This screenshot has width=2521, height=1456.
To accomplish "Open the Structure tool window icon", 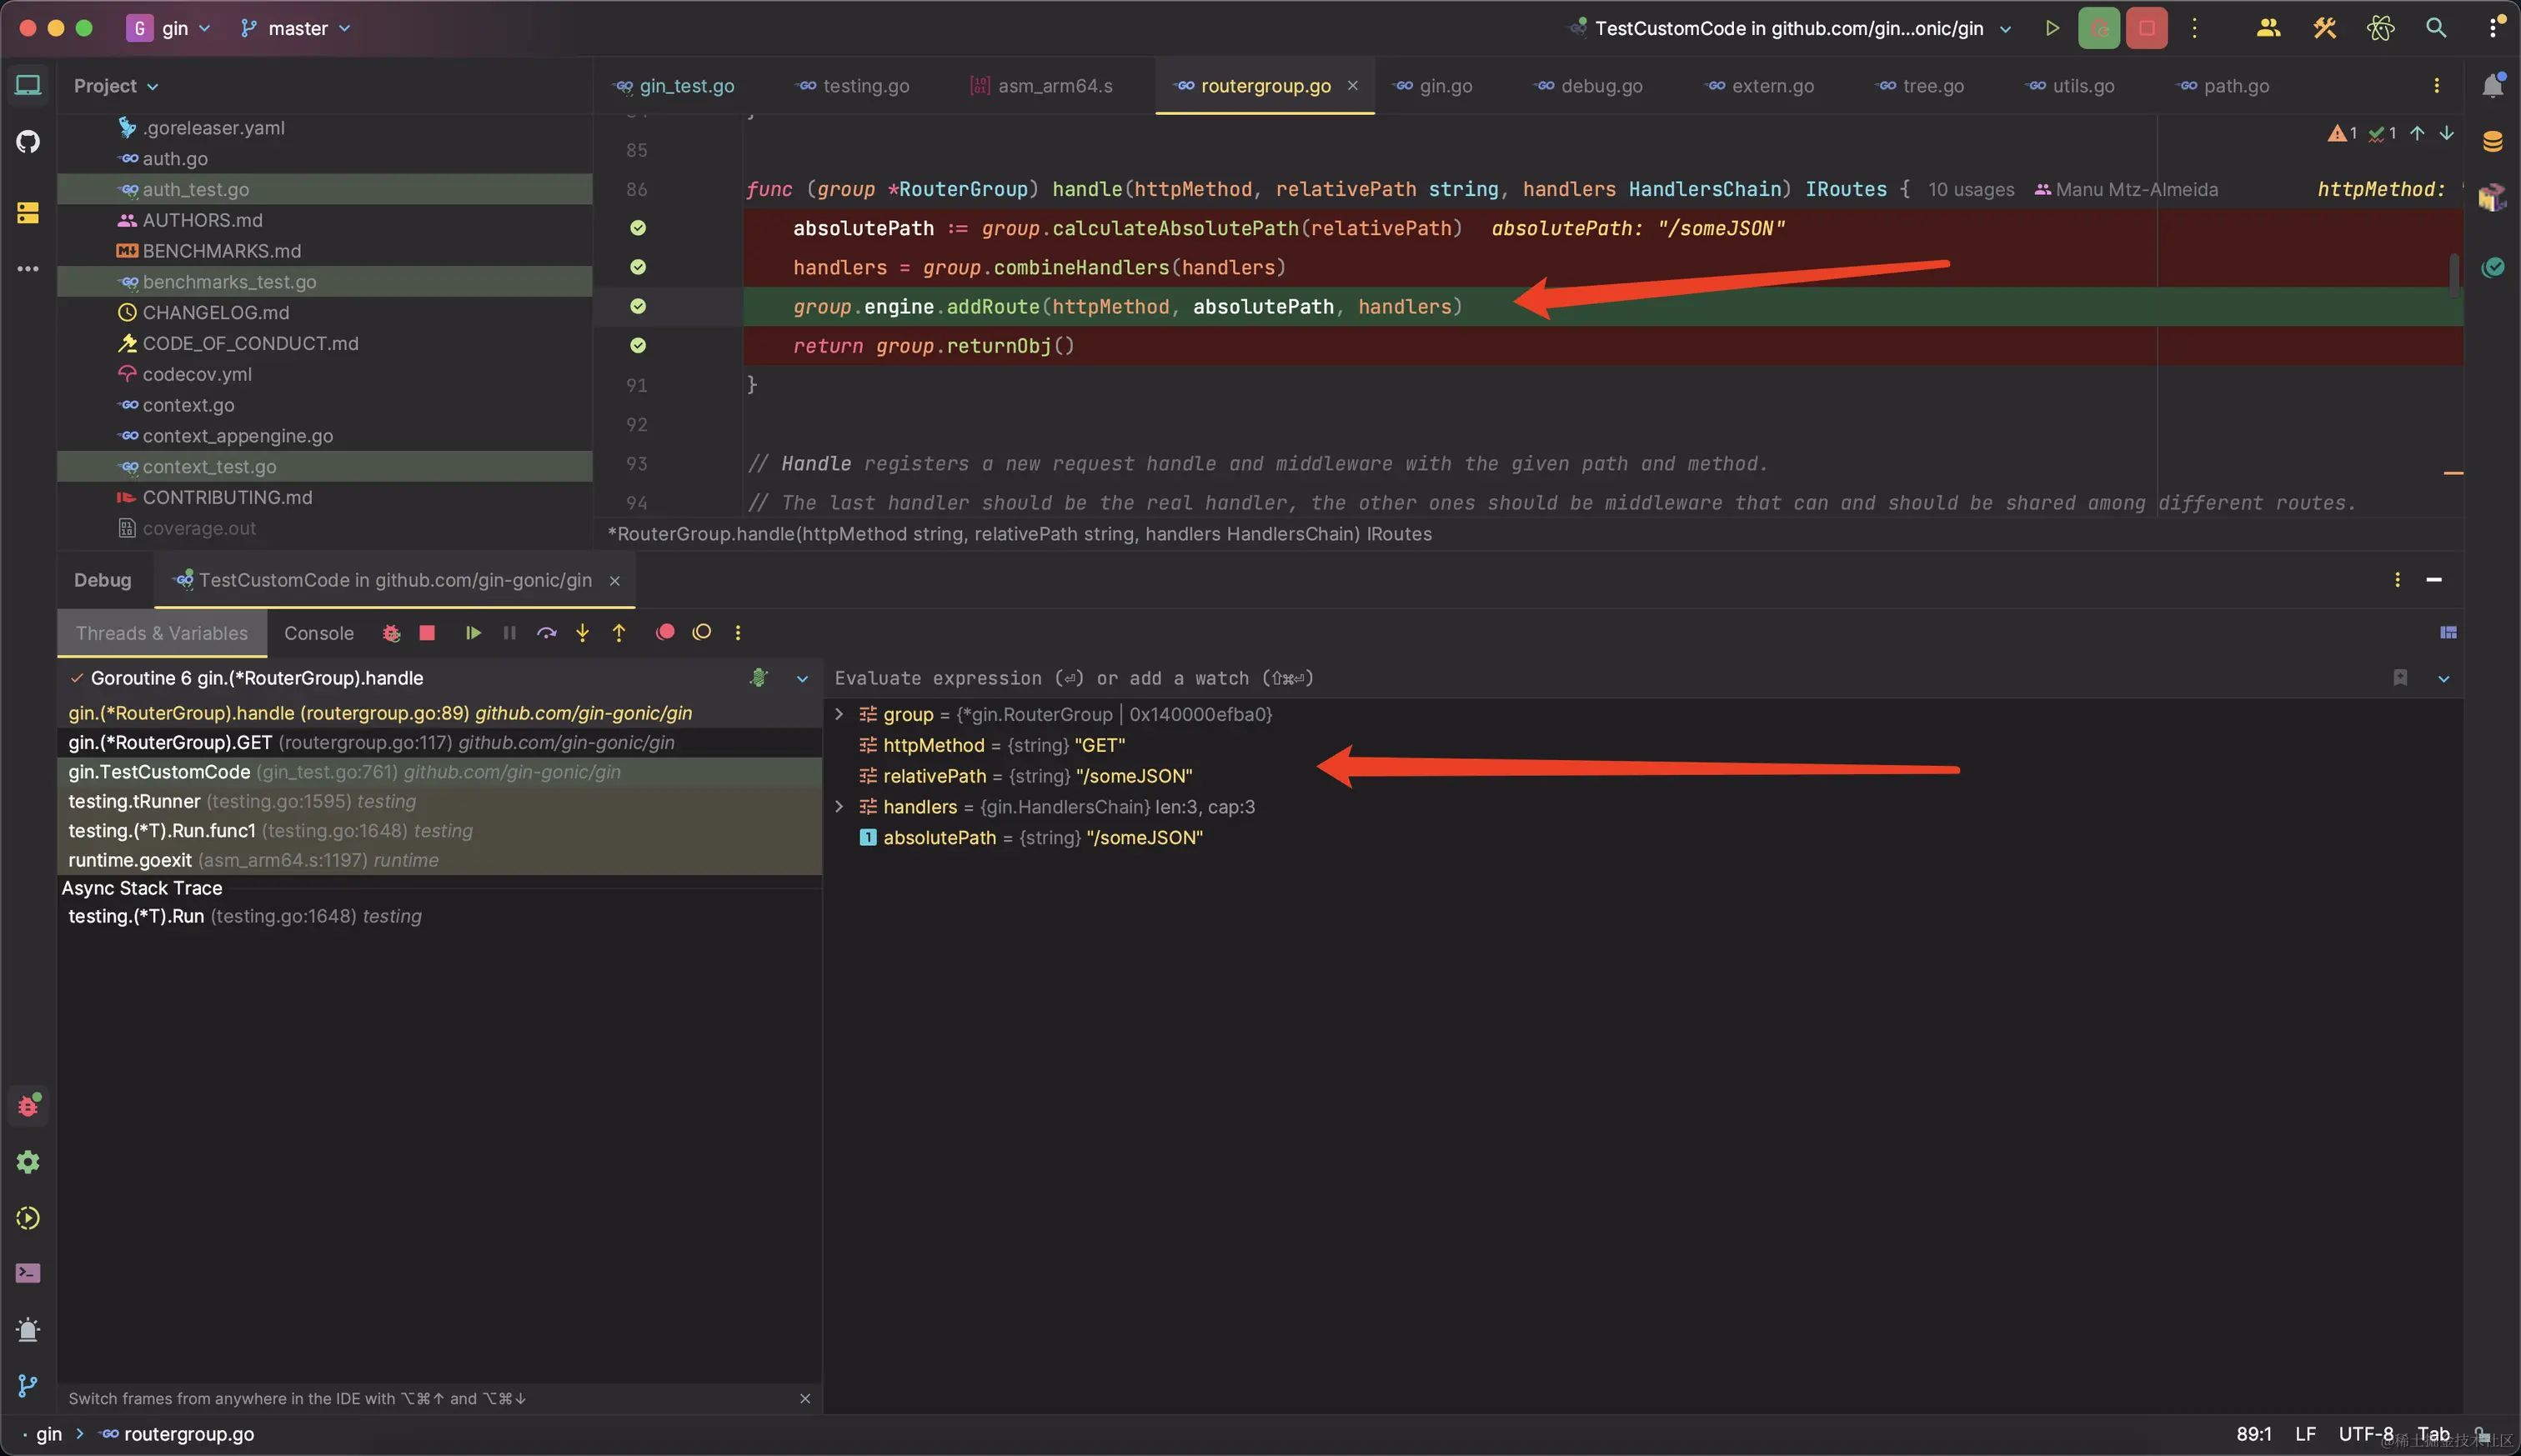I will point(28,212).
